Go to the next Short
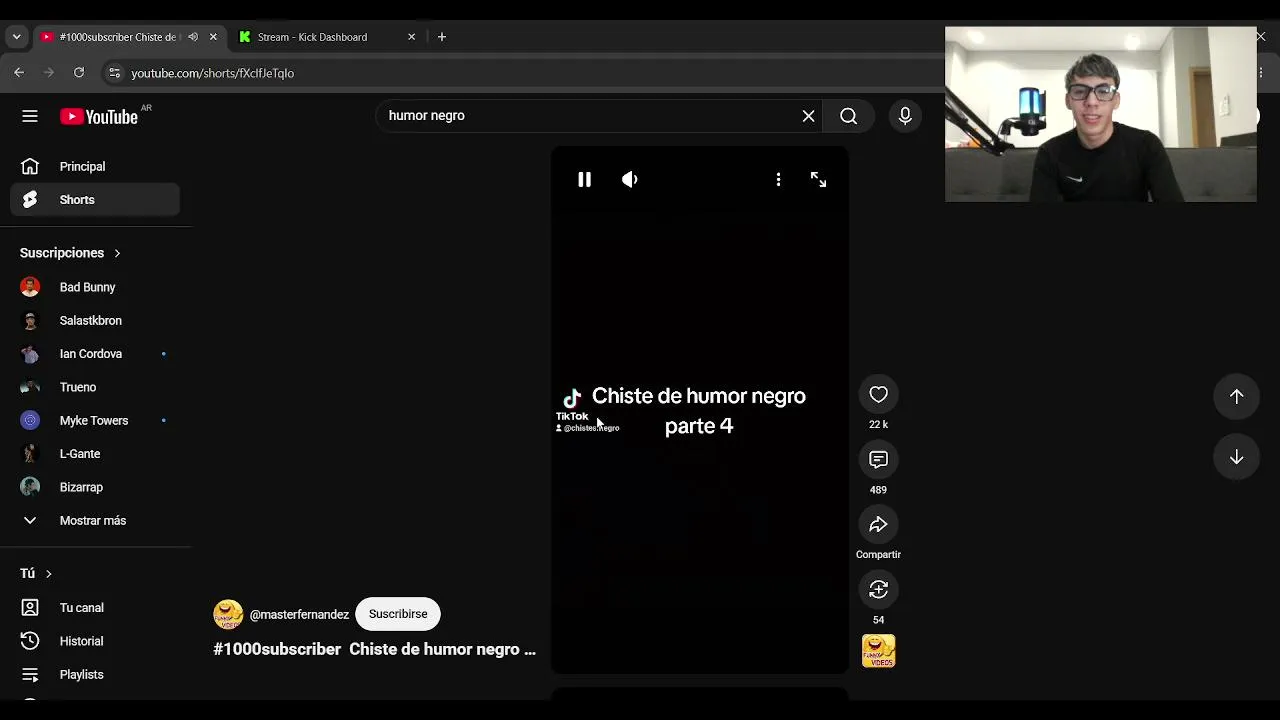The width and height of the screenshot is (1280, 720). click(1236, 457)
